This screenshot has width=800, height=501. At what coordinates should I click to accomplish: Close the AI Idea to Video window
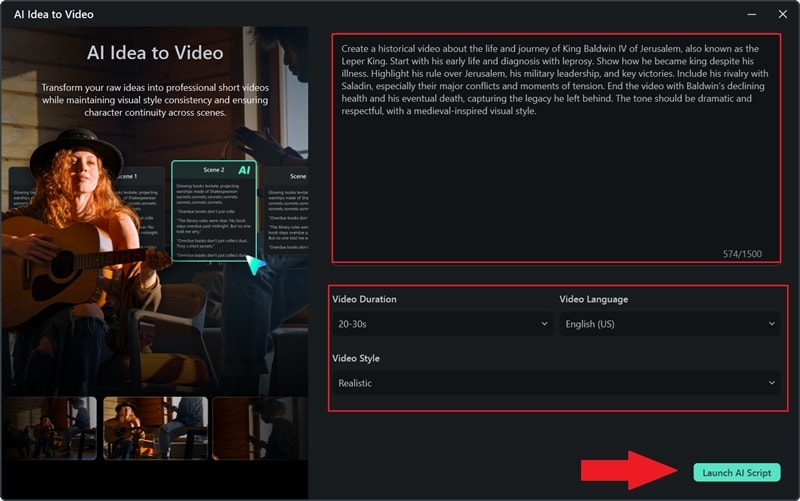click(x=783, y=14)
